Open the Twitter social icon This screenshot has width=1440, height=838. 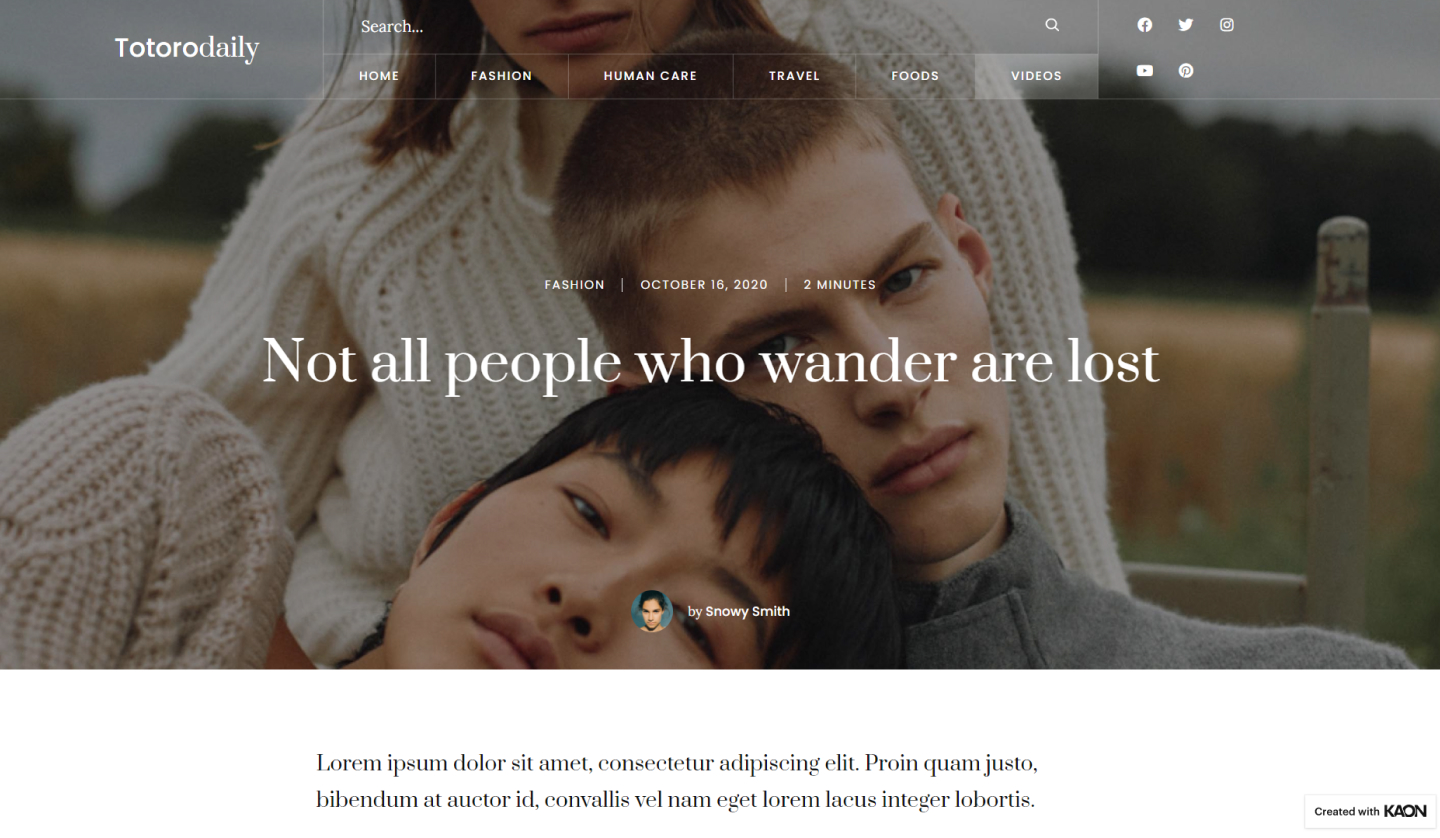click(x=1186, y=25)
